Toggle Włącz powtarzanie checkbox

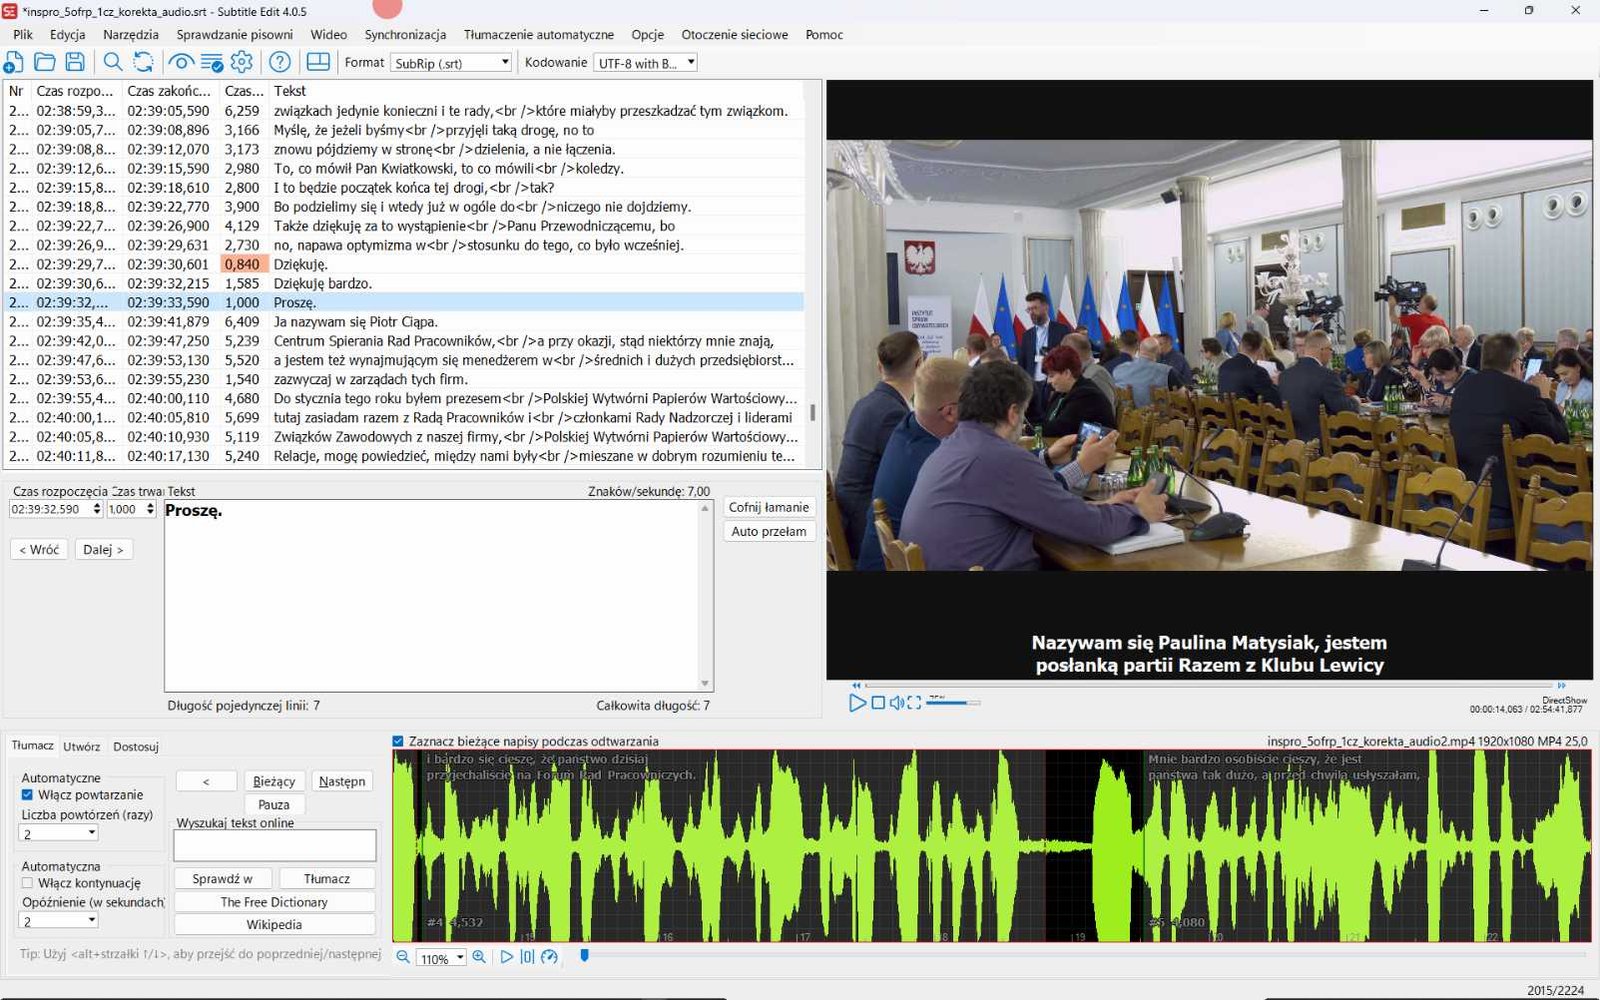[x=27, y=795]
